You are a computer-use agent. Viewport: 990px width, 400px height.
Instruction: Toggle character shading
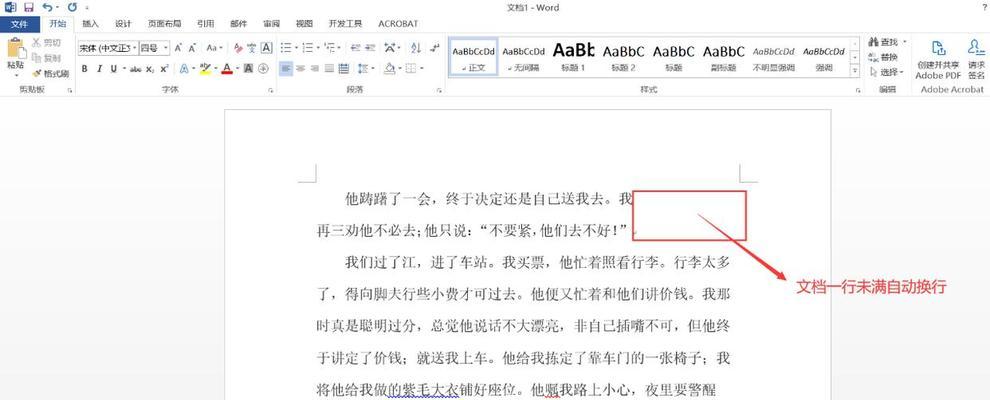point(249,68)
